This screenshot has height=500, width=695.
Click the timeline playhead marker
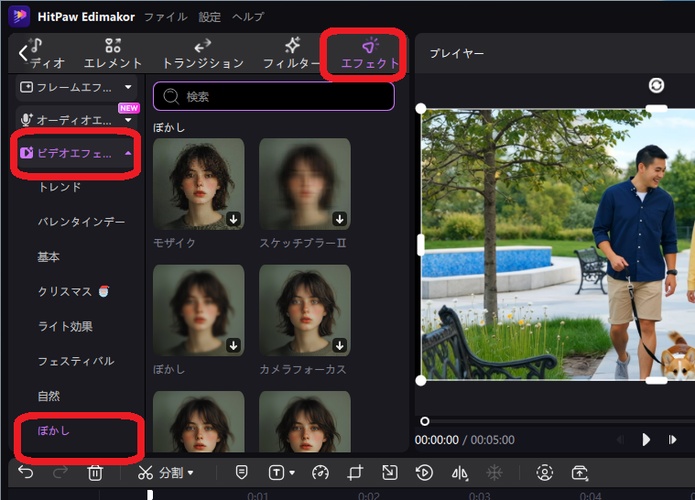[x=150, y=495]
